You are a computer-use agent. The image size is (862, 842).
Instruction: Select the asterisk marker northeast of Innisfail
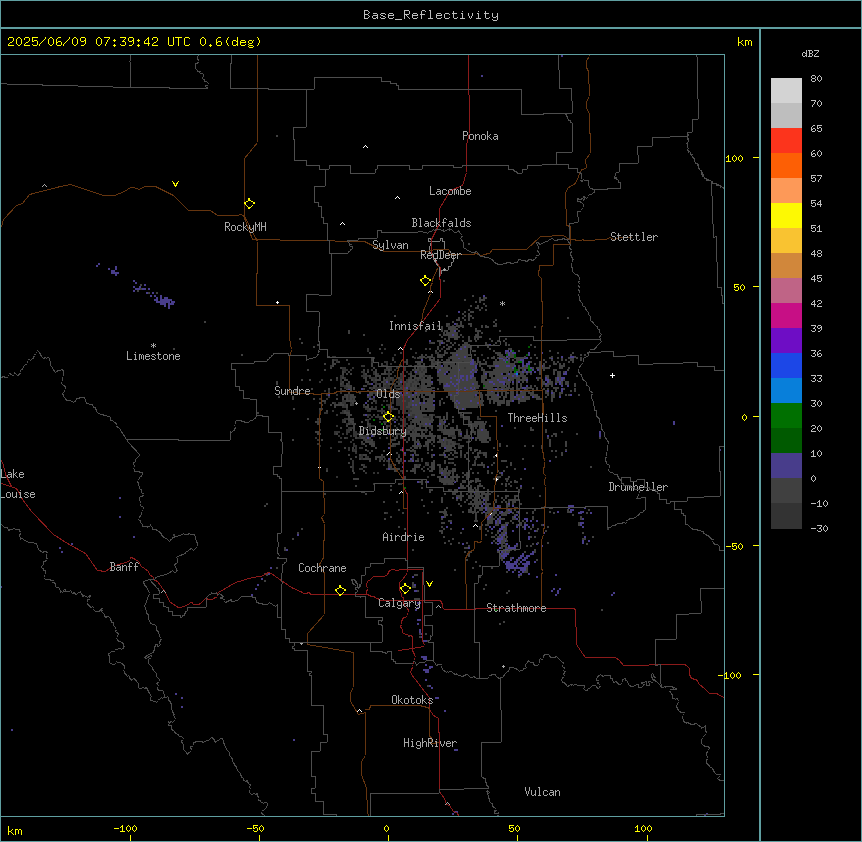coord(502,303)
